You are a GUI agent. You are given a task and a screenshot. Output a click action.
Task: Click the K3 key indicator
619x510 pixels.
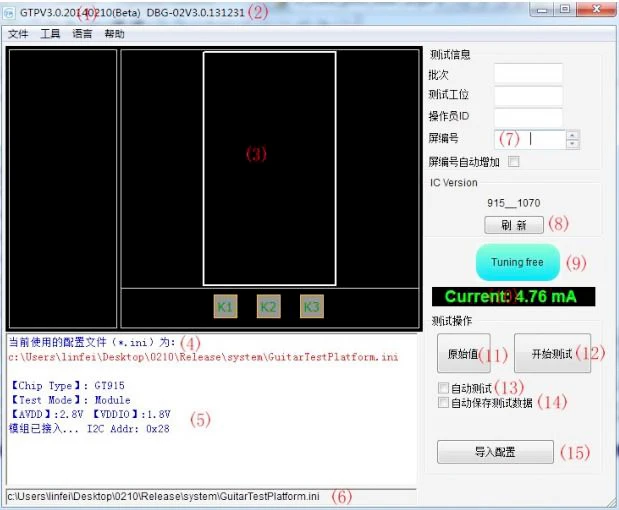click(311, 306)
